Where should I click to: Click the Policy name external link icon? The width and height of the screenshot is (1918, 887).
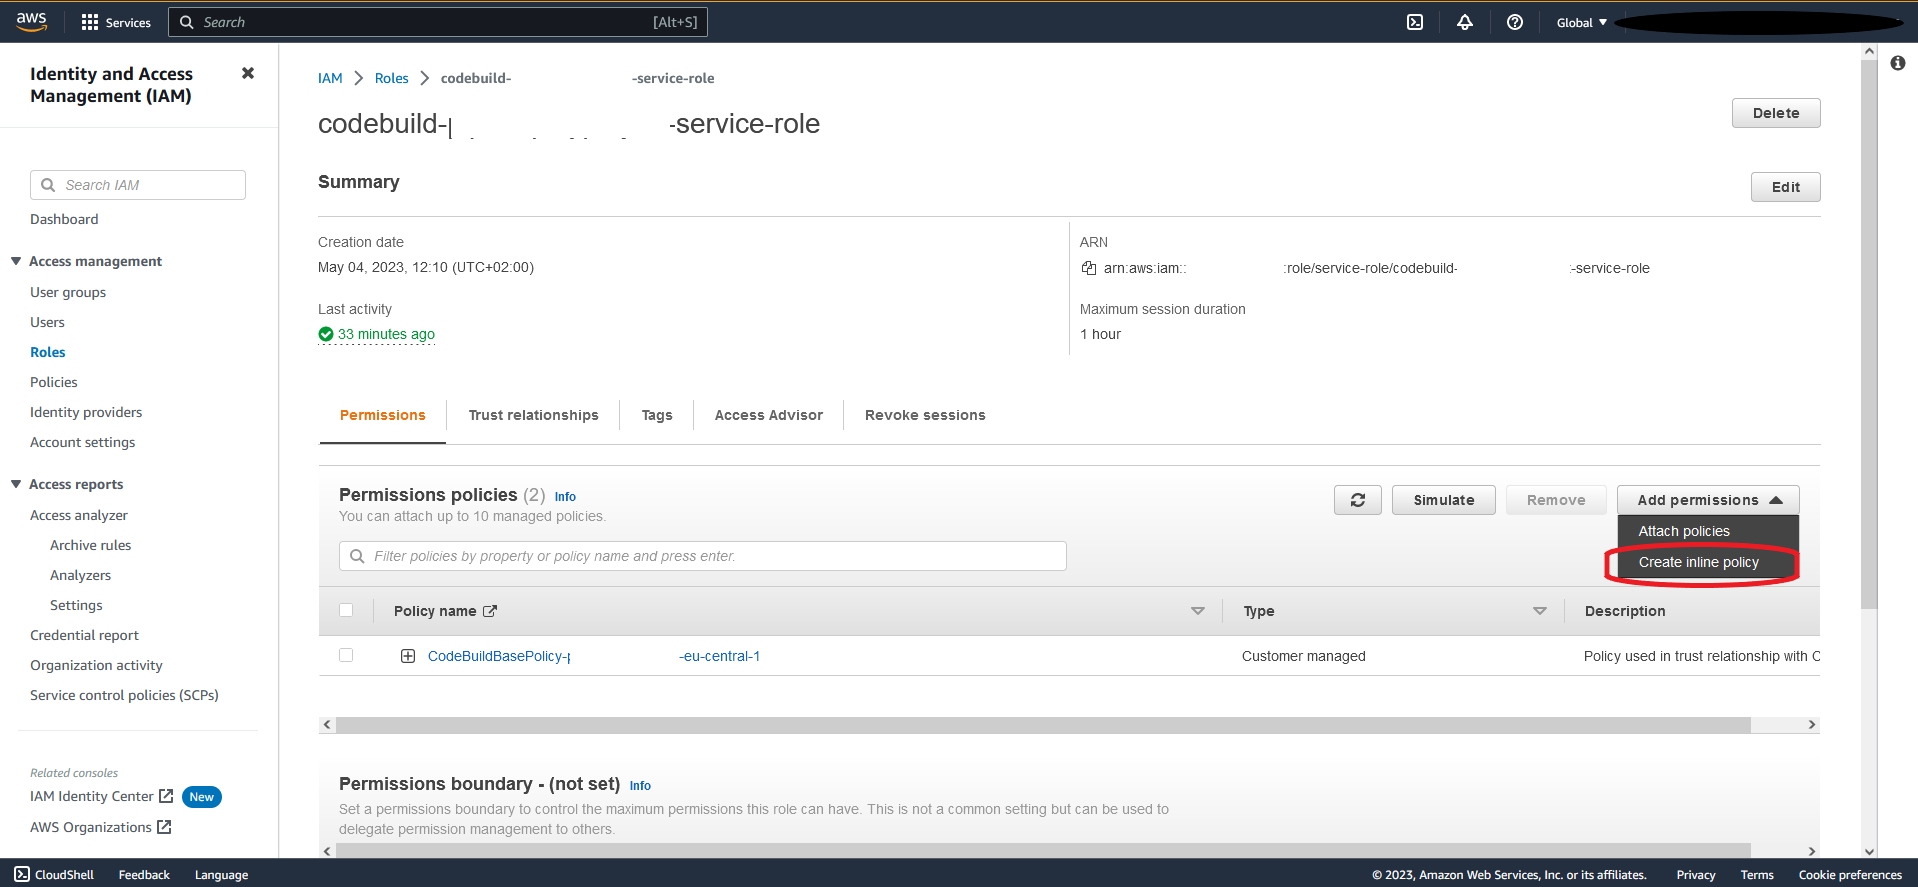click(490, 611)
